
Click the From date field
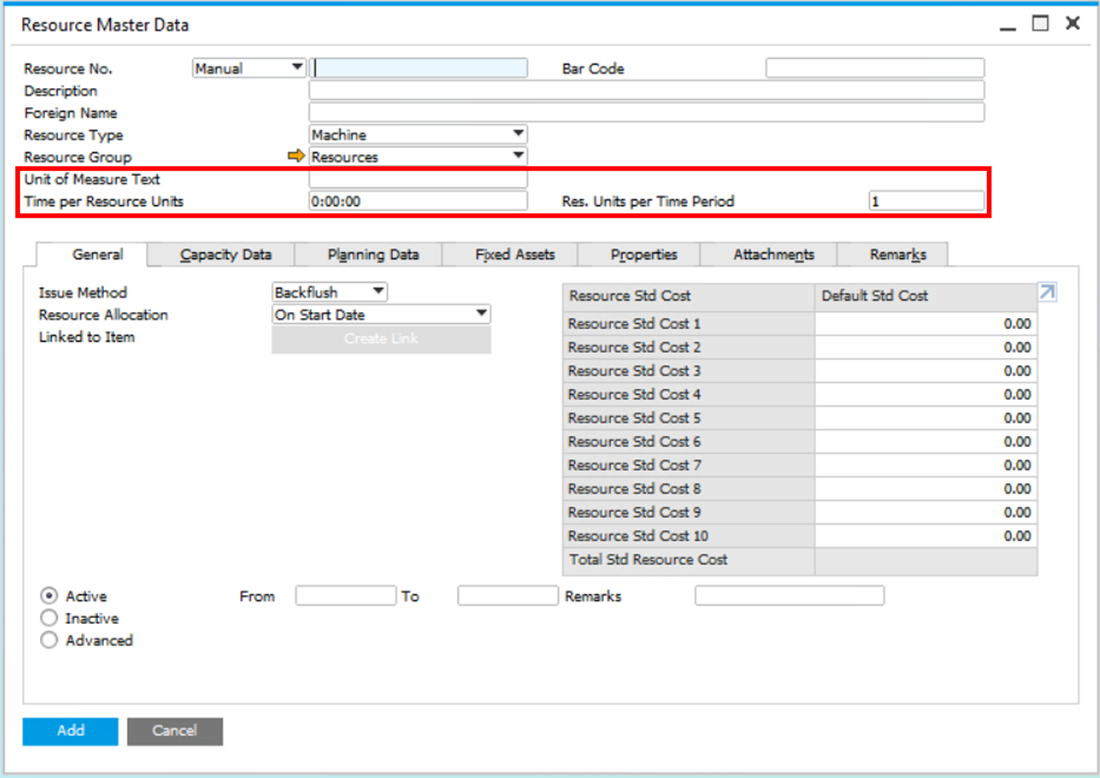345,596
